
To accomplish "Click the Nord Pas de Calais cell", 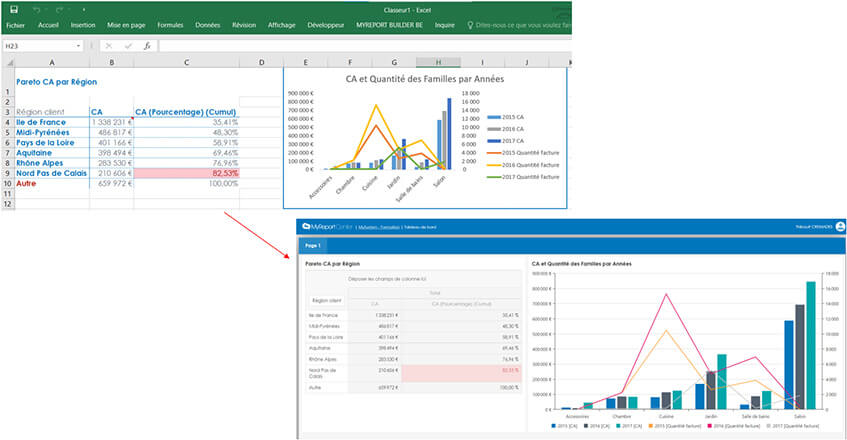I will point(52,173).
